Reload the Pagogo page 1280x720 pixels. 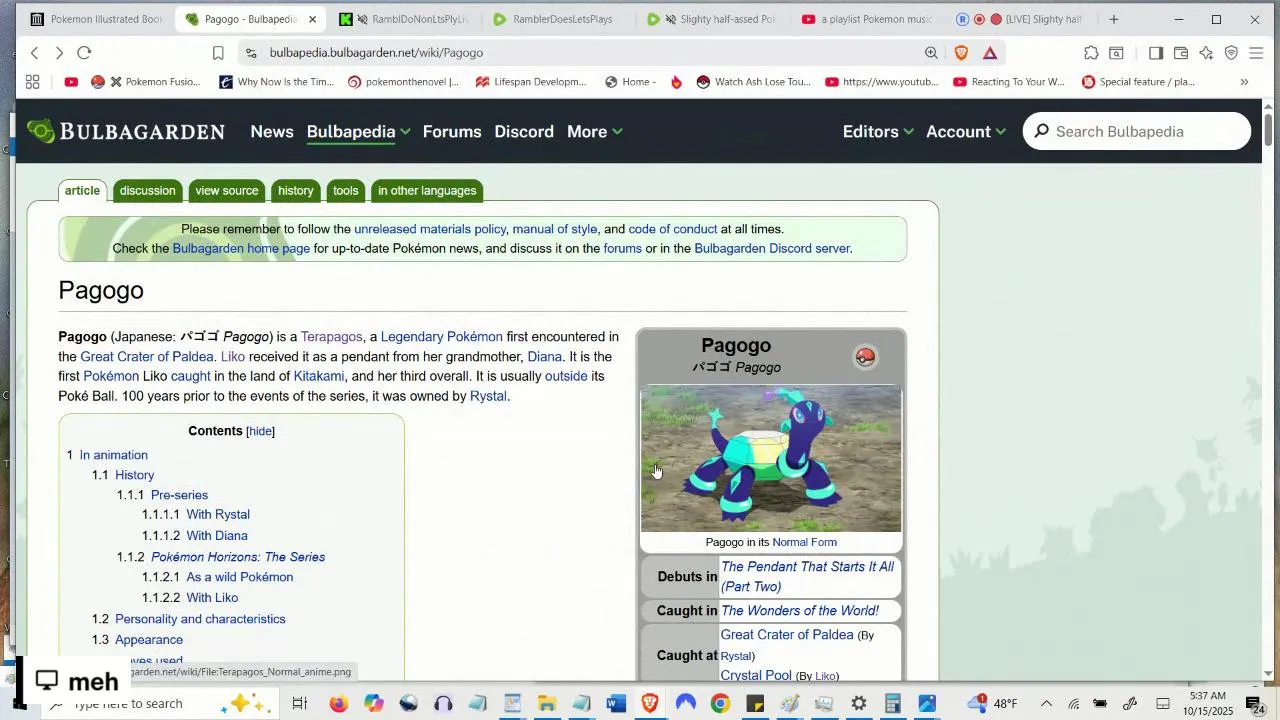point(84,53)
